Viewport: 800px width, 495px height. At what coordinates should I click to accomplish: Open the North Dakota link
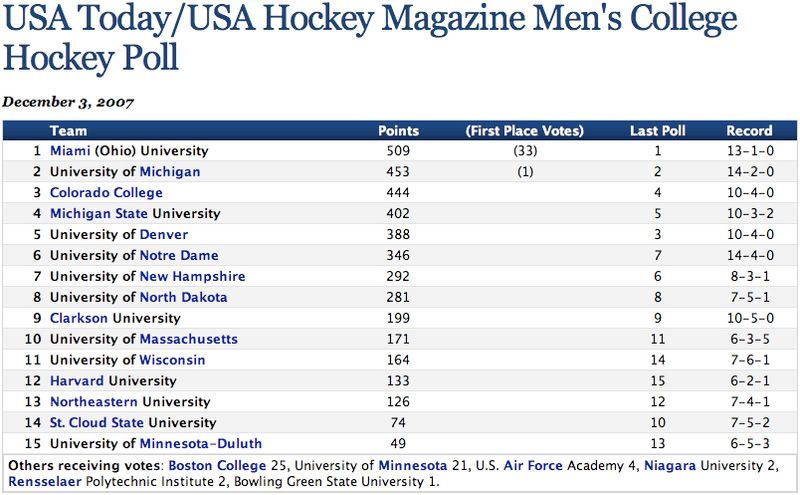183,298
